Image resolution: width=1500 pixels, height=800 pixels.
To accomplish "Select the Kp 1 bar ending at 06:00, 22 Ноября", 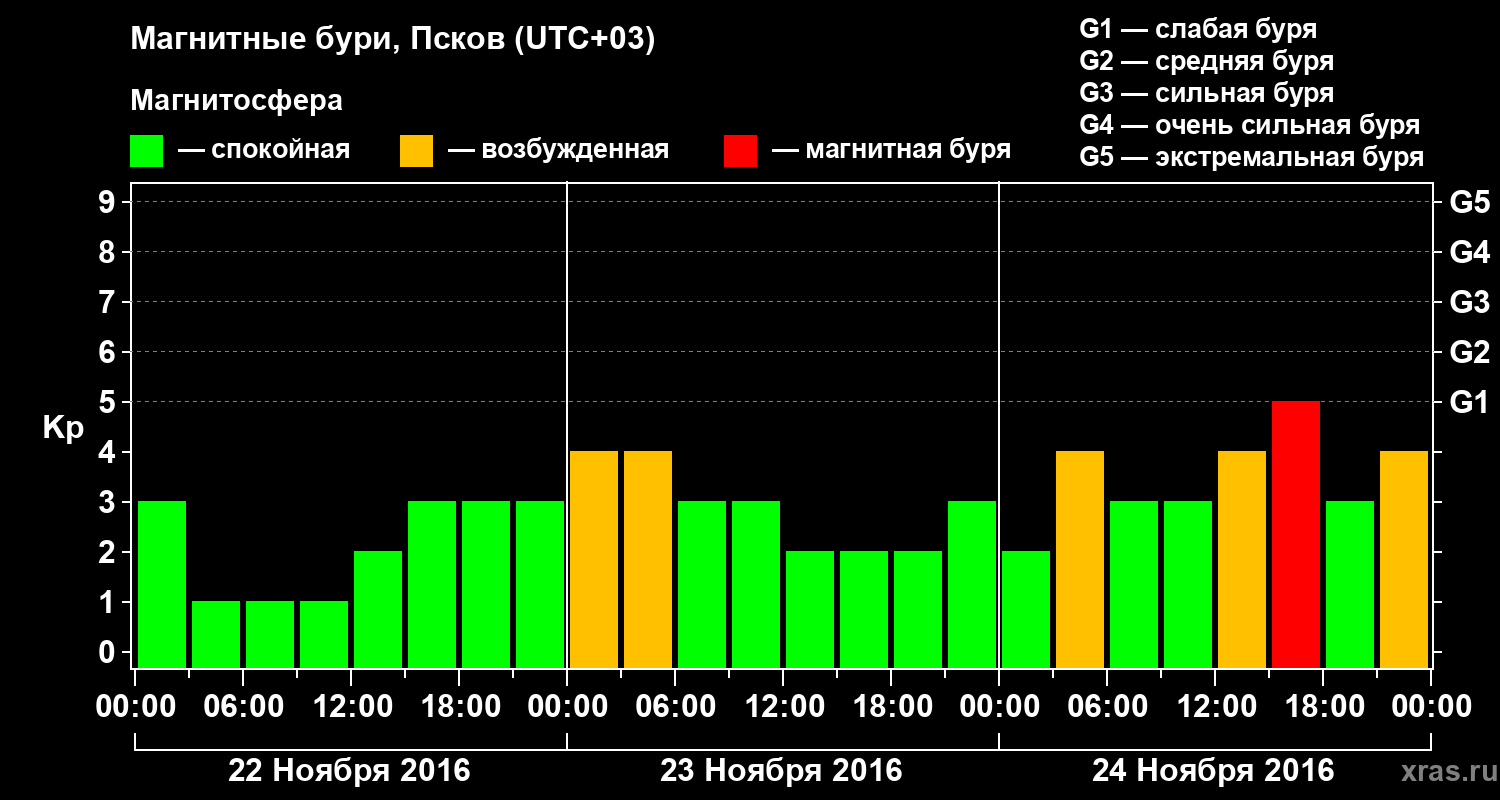I will [x=216, y=634].
